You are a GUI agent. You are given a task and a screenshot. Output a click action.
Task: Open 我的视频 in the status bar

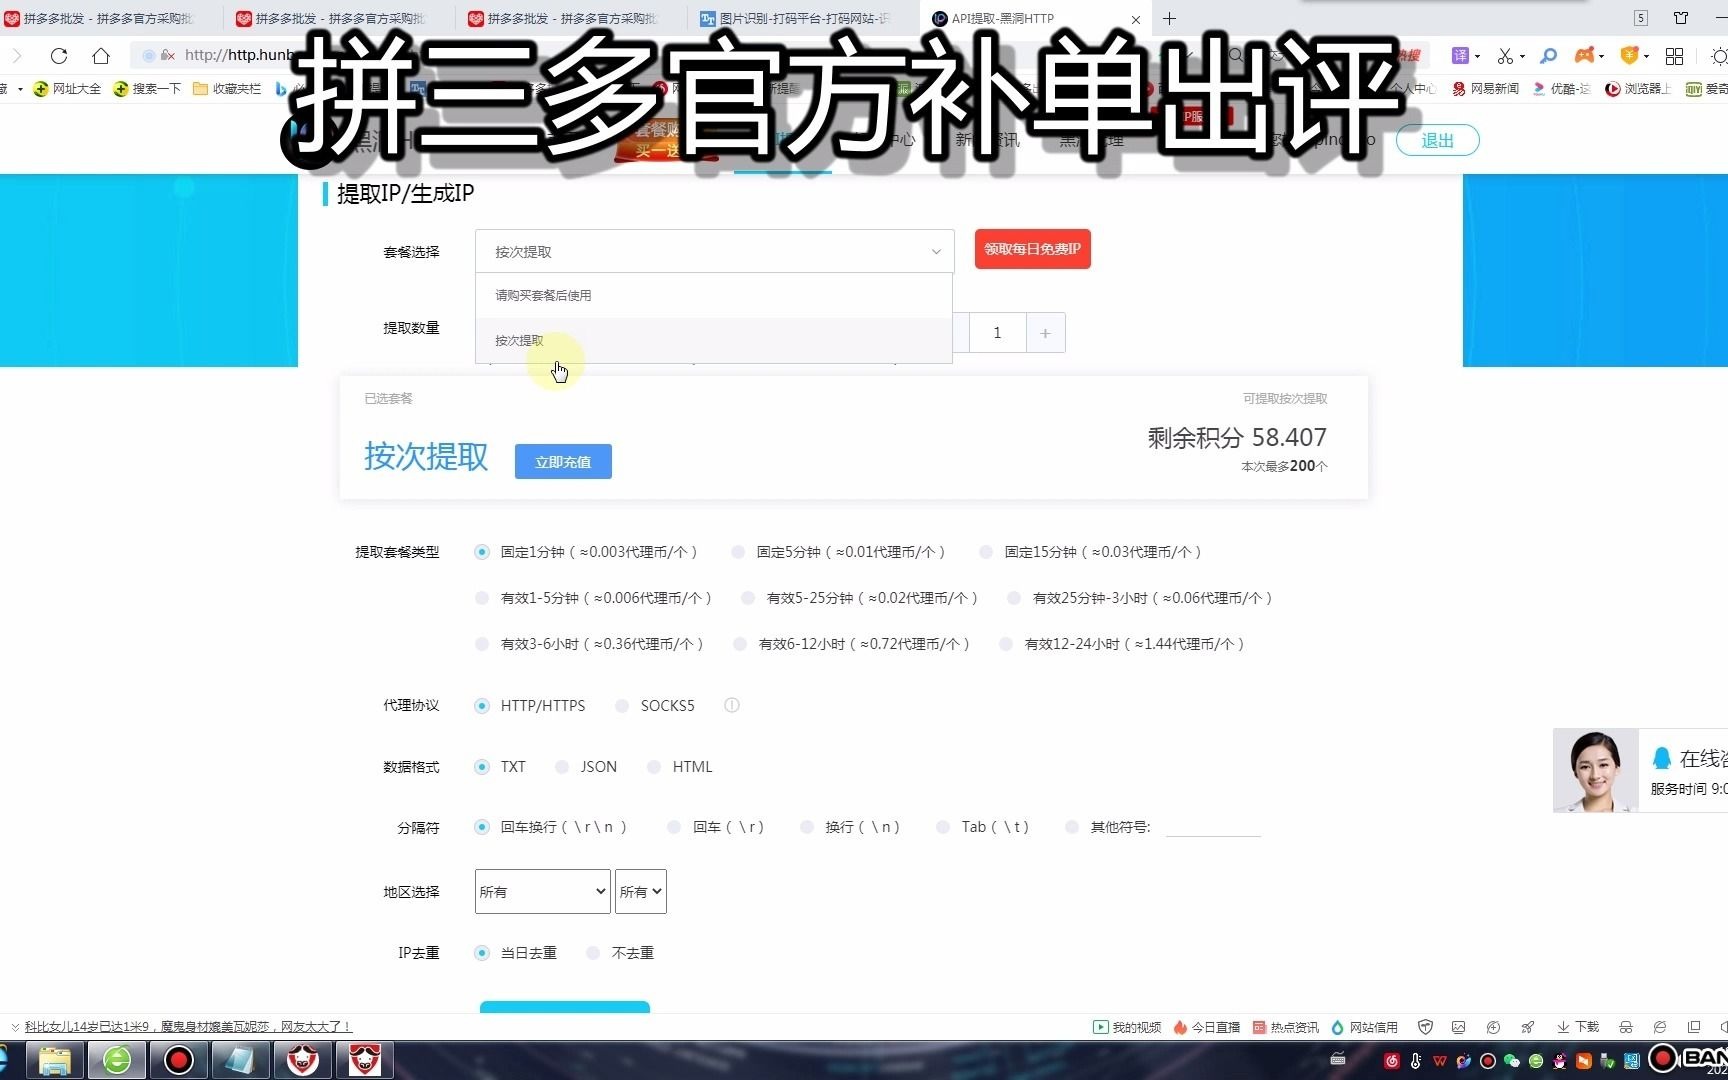1127,1027
